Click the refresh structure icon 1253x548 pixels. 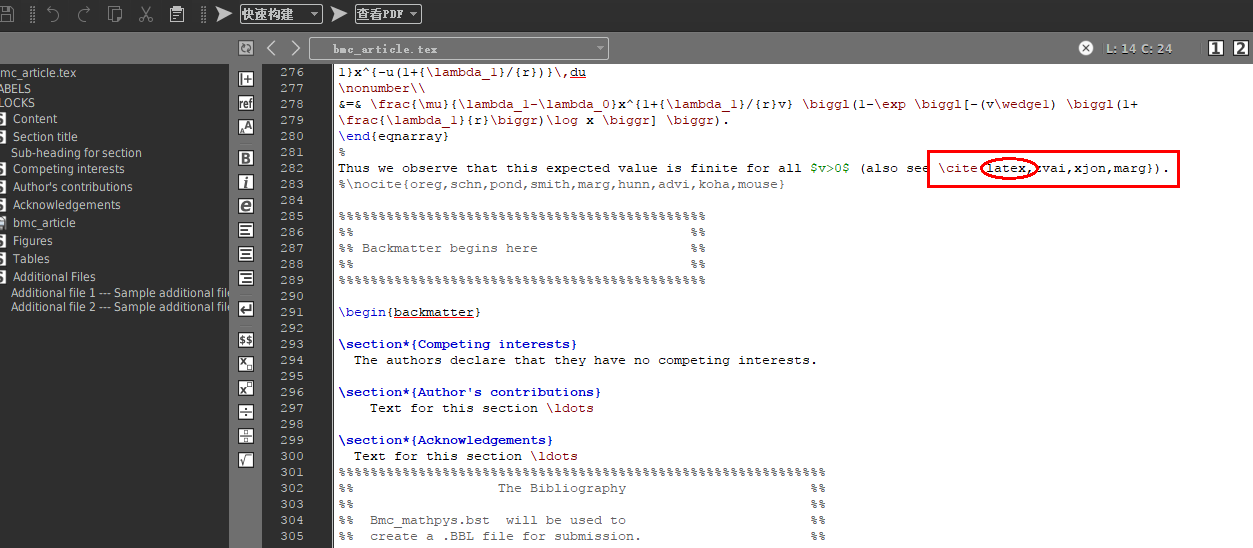pos(246,48)
